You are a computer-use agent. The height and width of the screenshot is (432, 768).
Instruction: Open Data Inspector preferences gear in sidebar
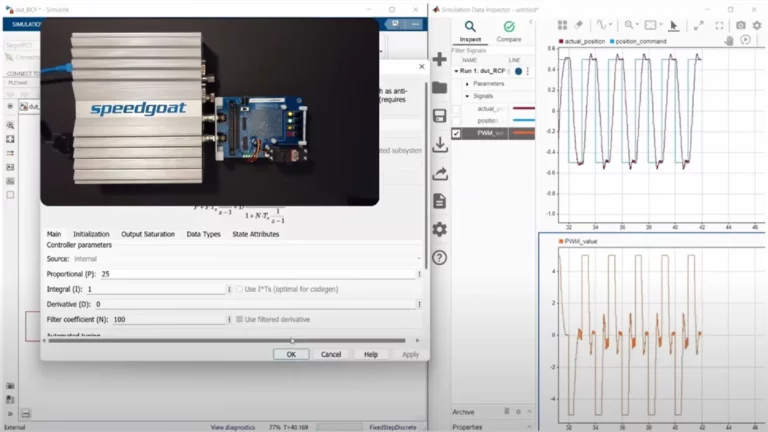(439, 229)
